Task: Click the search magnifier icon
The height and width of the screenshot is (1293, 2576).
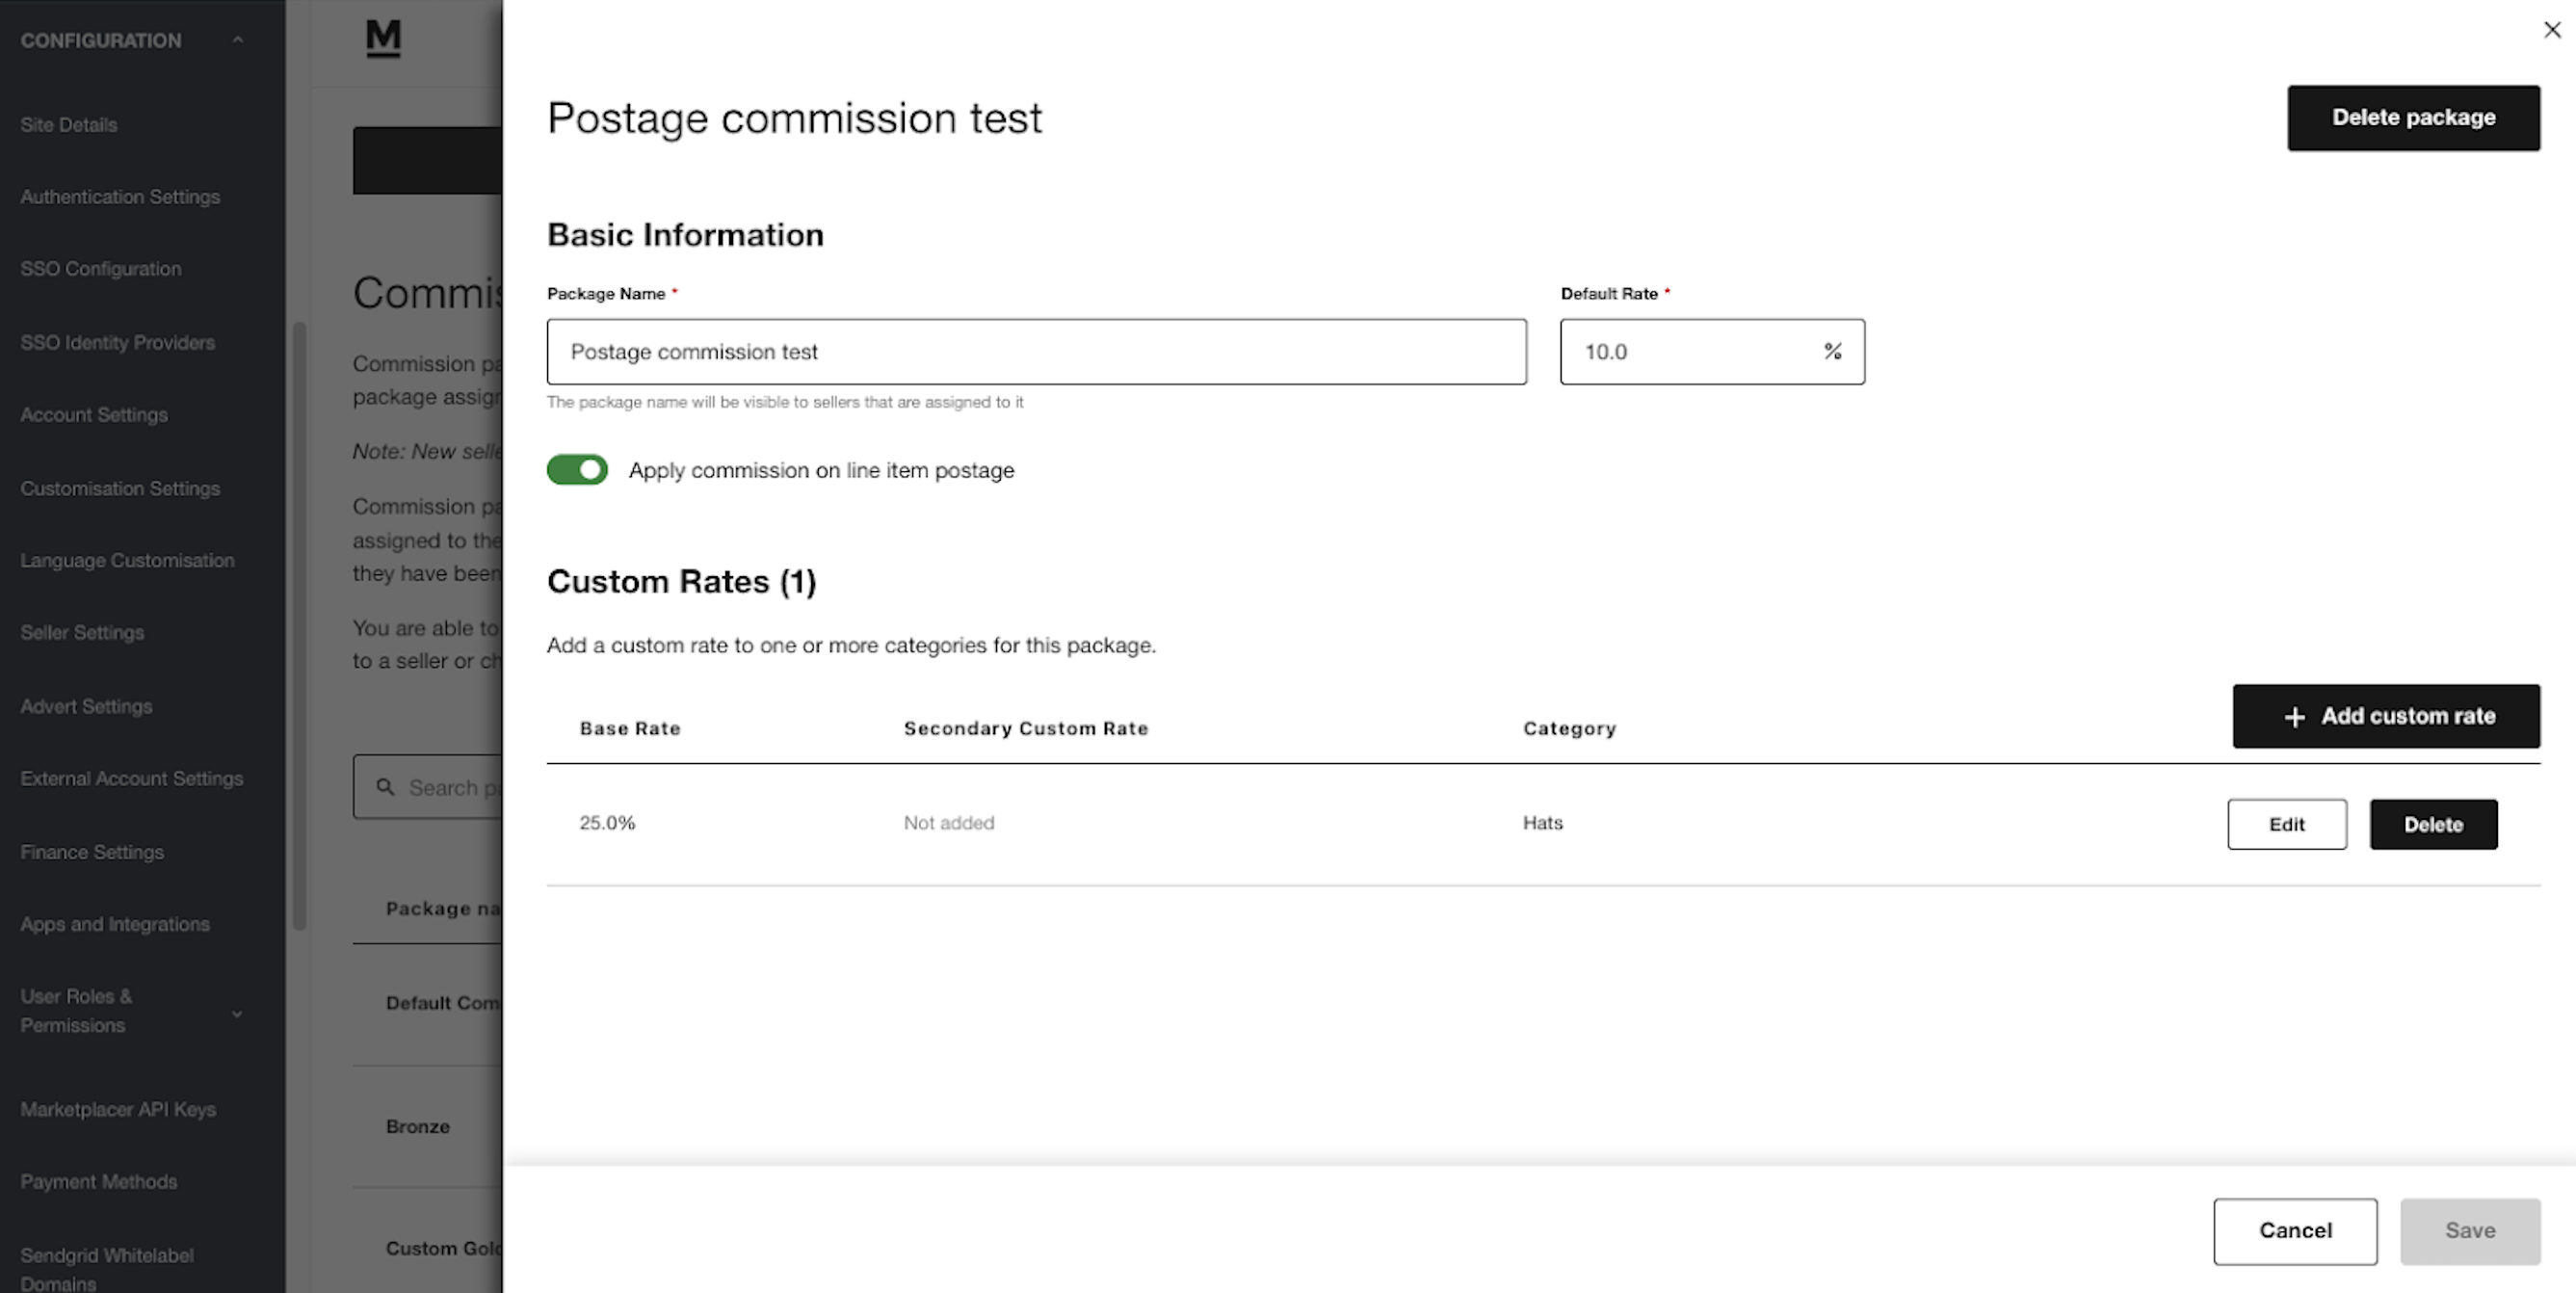Action: pos(385,787)
